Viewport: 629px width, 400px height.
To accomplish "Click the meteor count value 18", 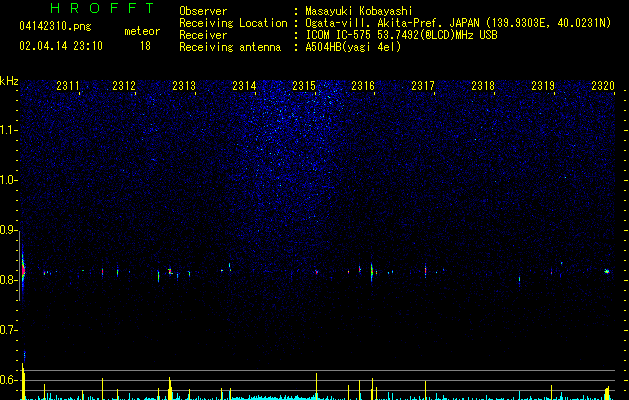I will 145,46.
